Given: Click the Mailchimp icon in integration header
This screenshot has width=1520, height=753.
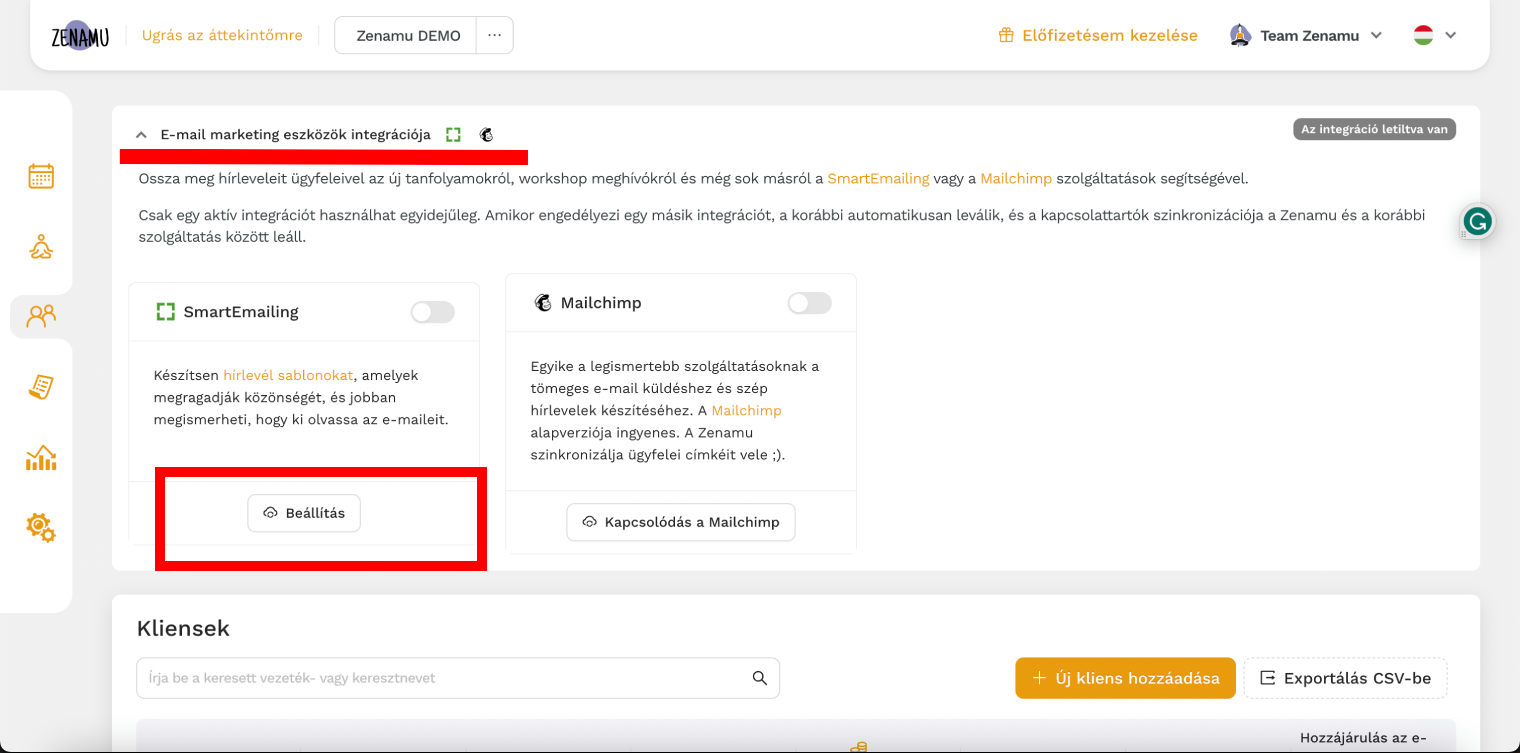Looking at the screenshot, I should tap(487, 134).
